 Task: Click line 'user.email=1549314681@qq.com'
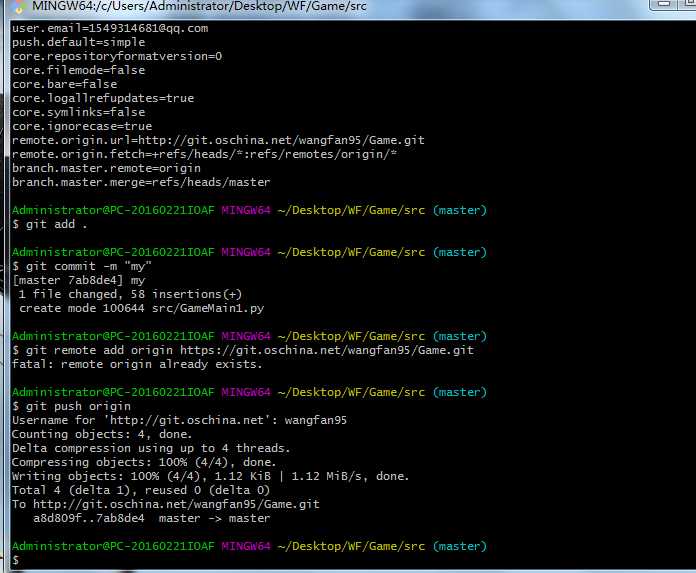tap(110, 28)
